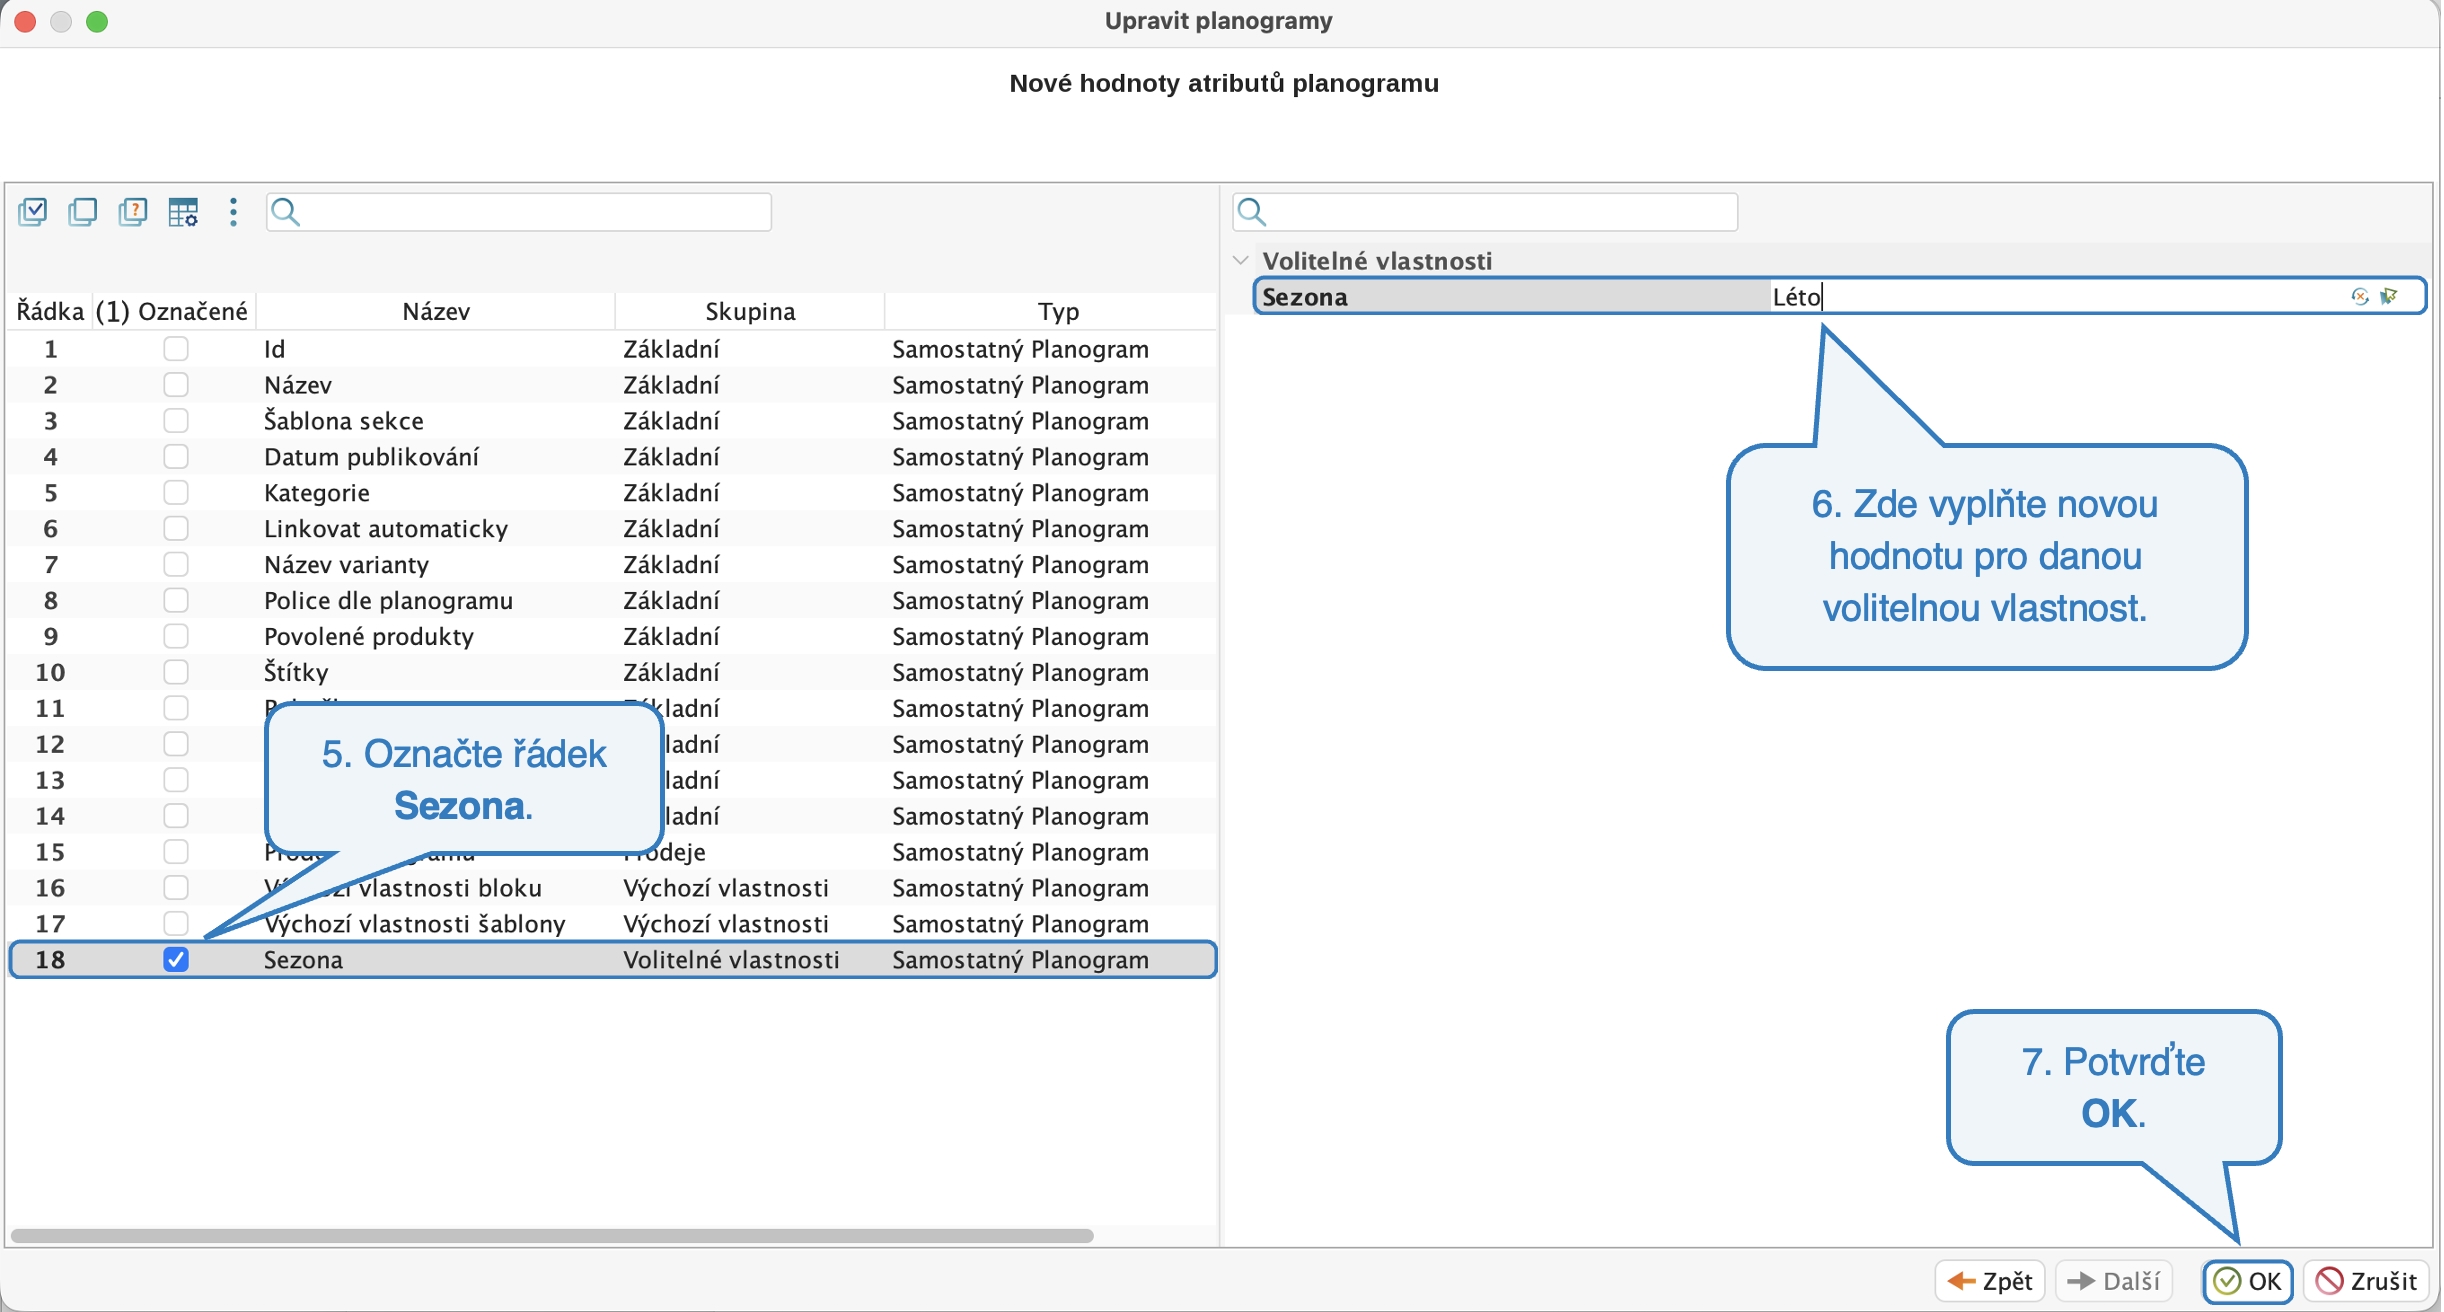Select the Sezona property label on right
Image resolution: width=2444 pixels, height=1312 pixels.
click(x=1304, y=297)
